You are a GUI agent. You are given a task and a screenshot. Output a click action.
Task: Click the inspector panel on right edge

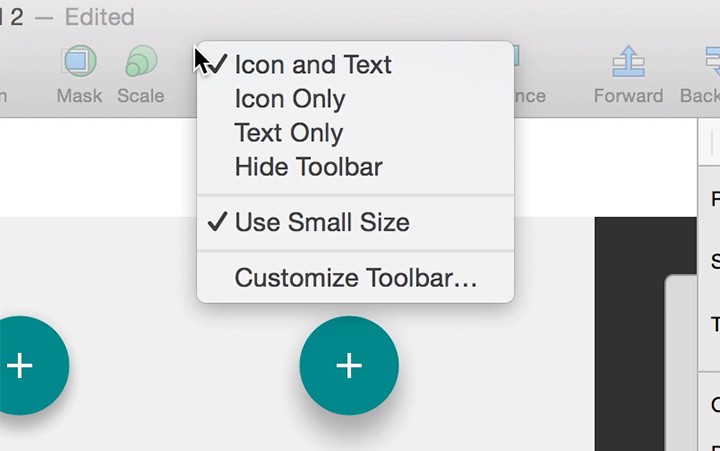click(709, 285)
